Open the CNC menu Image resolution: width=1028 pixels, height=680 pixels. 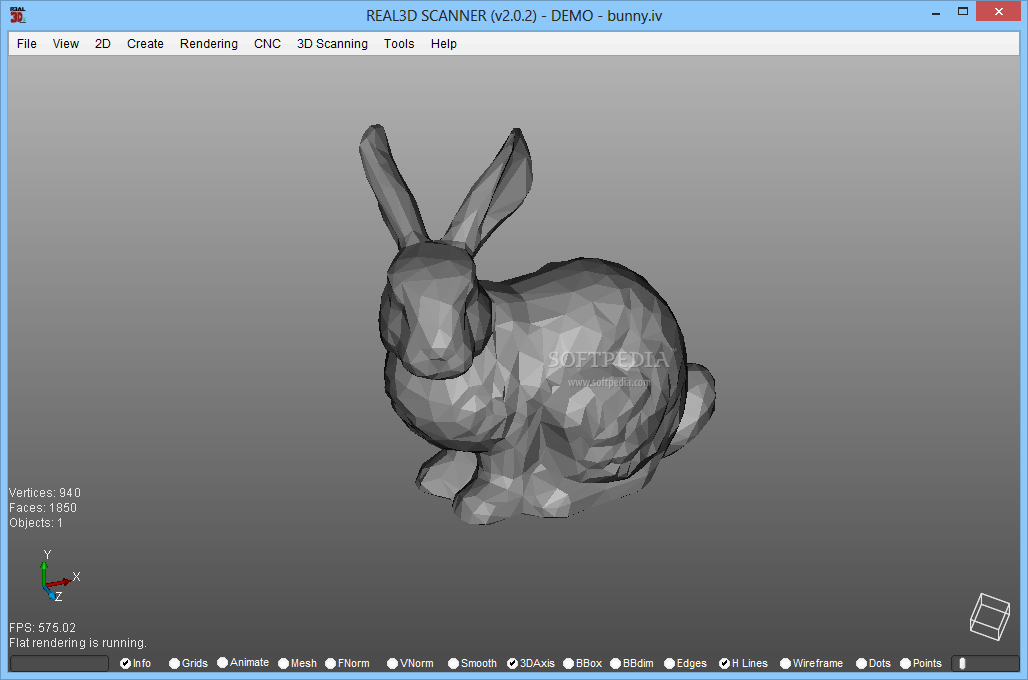267,44
